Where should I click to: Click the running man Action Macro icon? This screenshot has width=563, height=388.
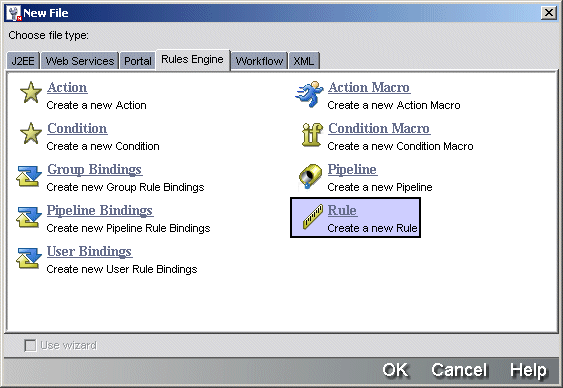coord(309,94)
